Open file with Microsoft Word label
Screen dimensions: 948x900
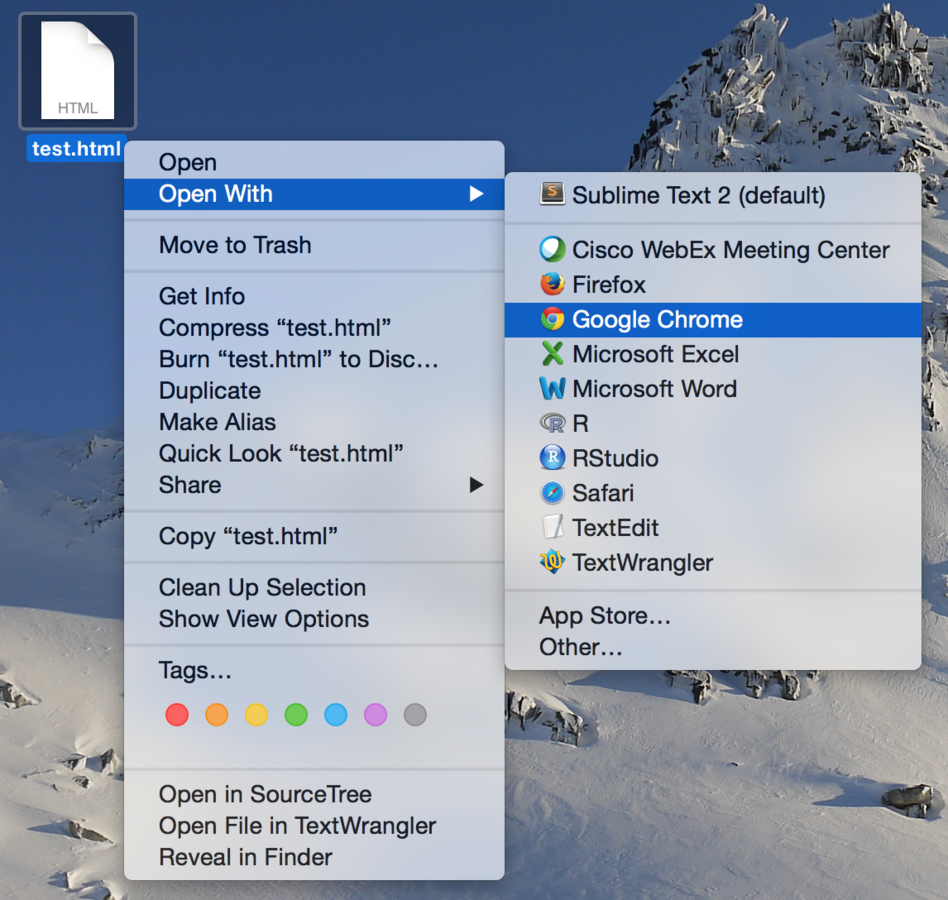[654, 389]
